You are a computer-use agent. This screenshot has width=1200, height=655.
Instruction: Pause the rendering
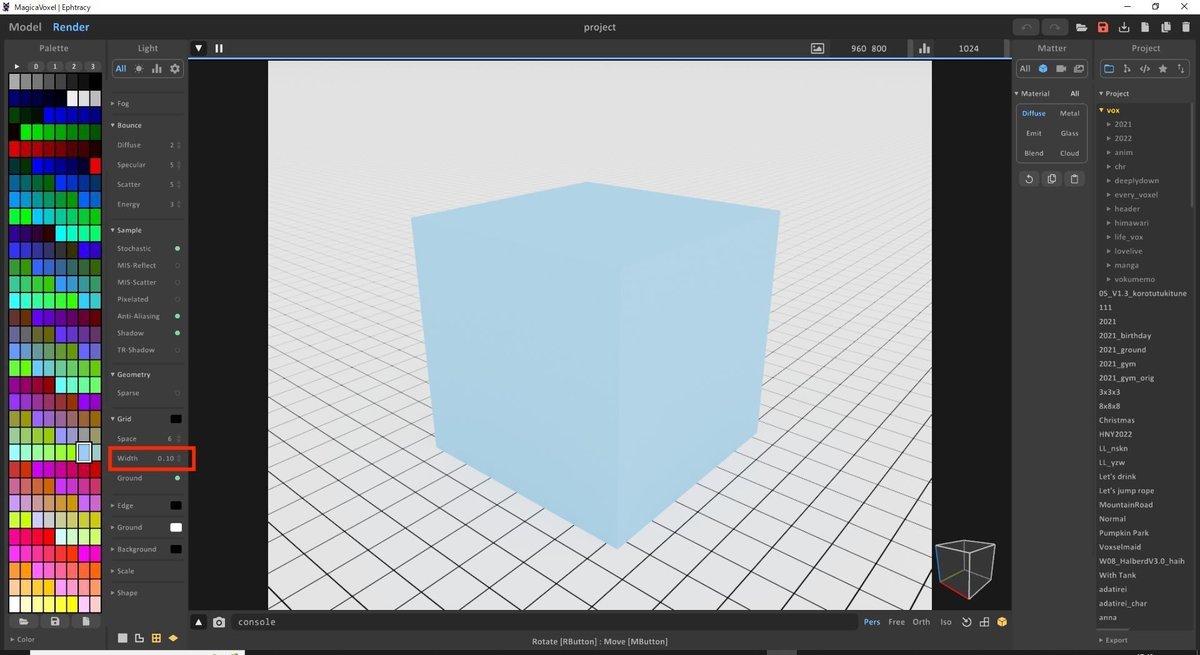click(219, 48)
